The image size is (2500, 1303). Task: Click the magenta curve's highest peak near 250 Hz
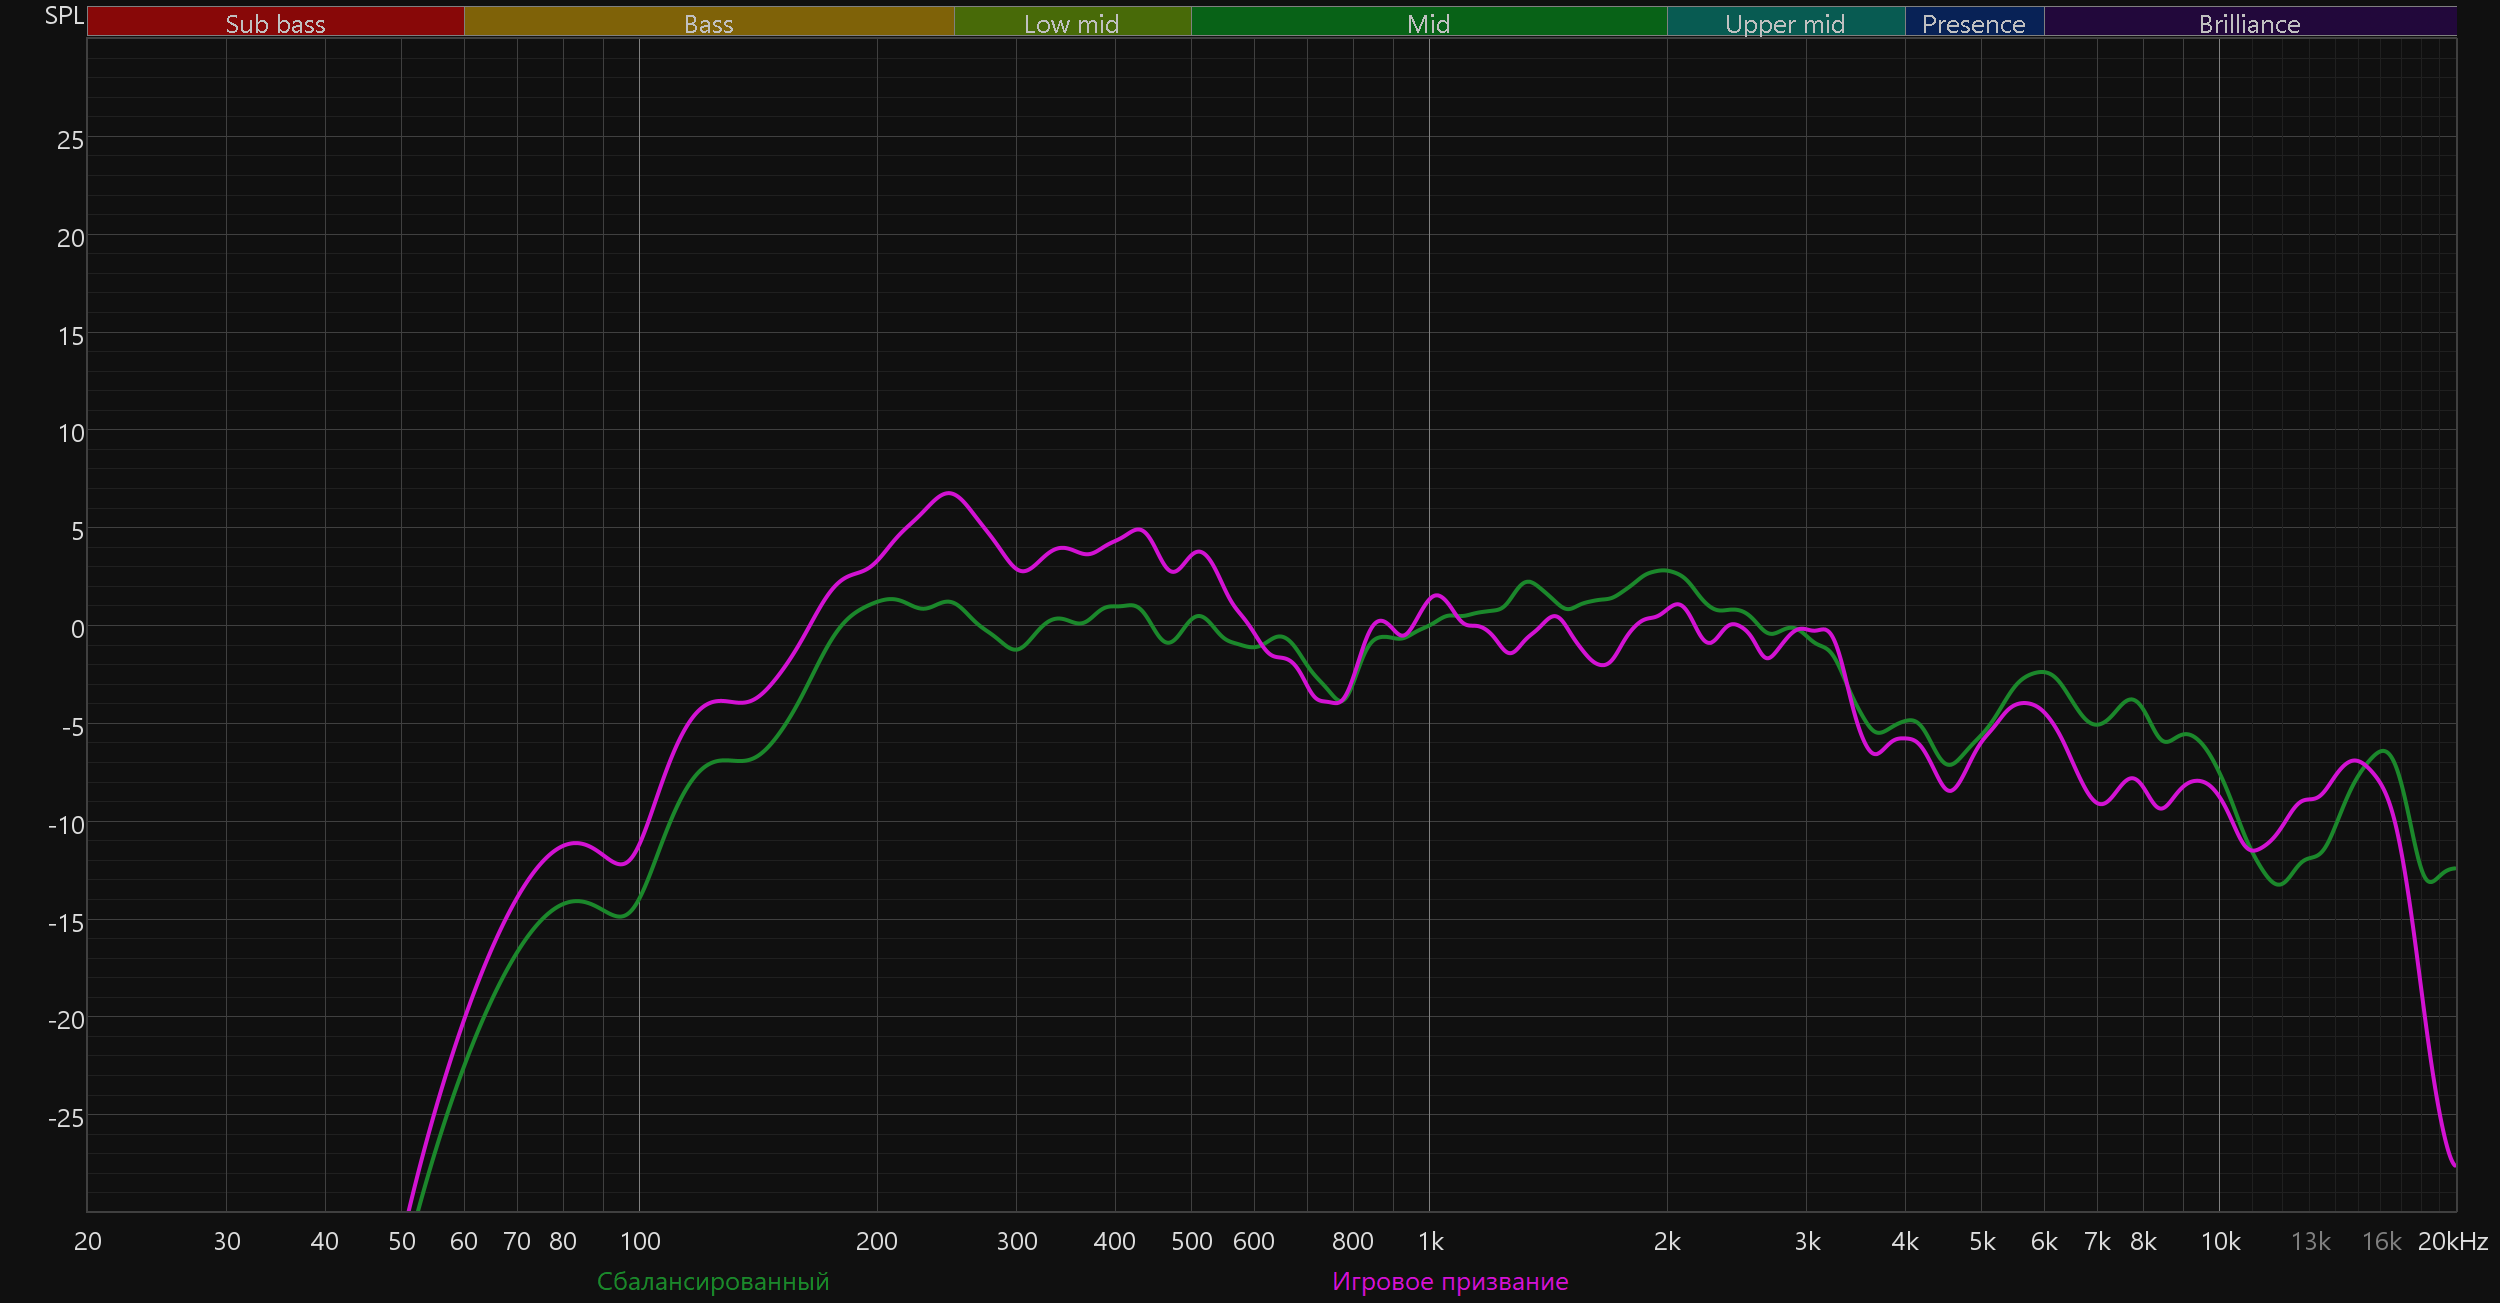click(x=948, y=493)
